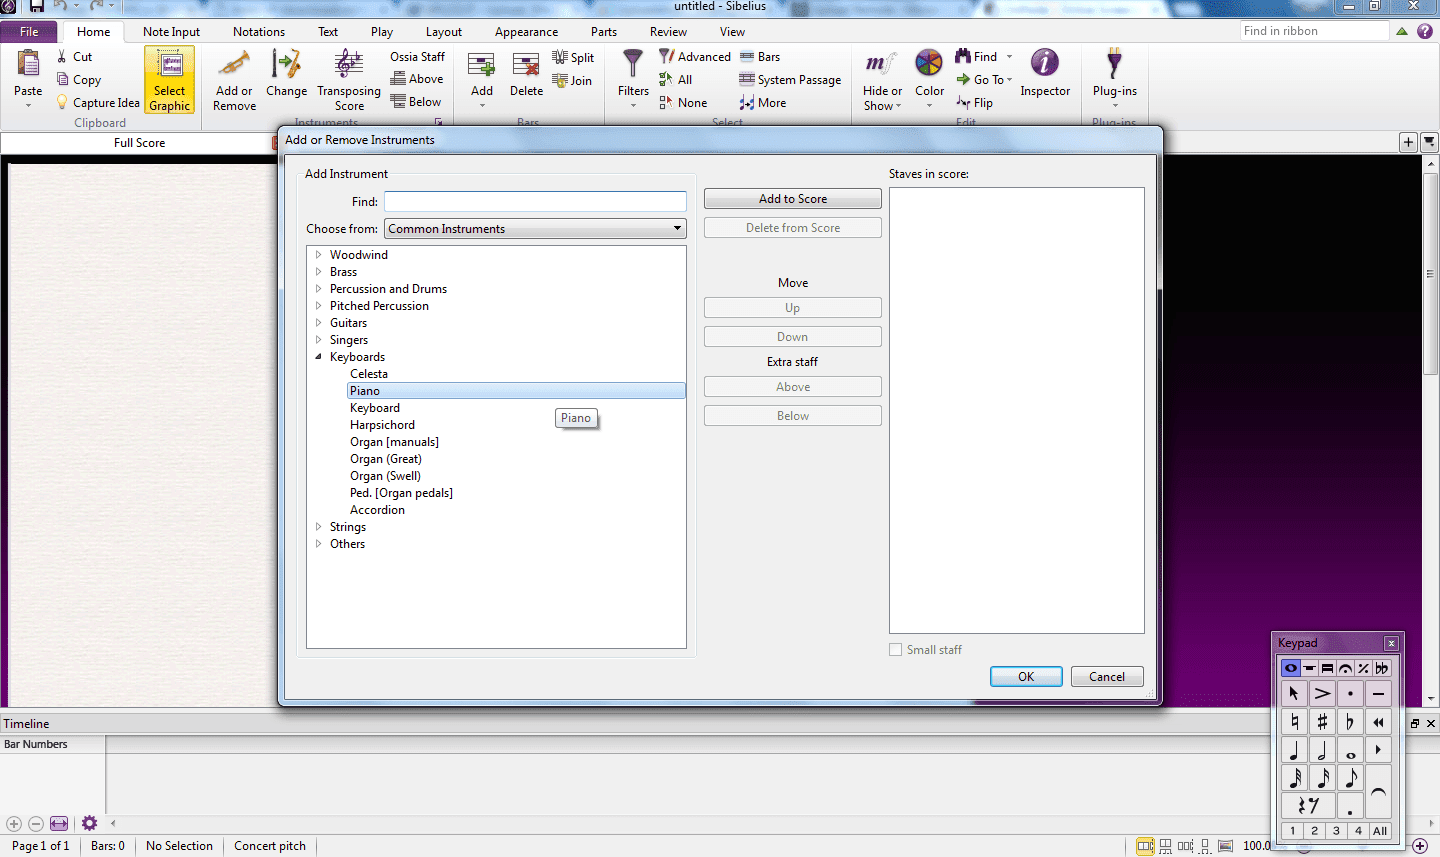Click the natural accidental on Keypad
The image size is (1440, 857).
point(1294,722)
